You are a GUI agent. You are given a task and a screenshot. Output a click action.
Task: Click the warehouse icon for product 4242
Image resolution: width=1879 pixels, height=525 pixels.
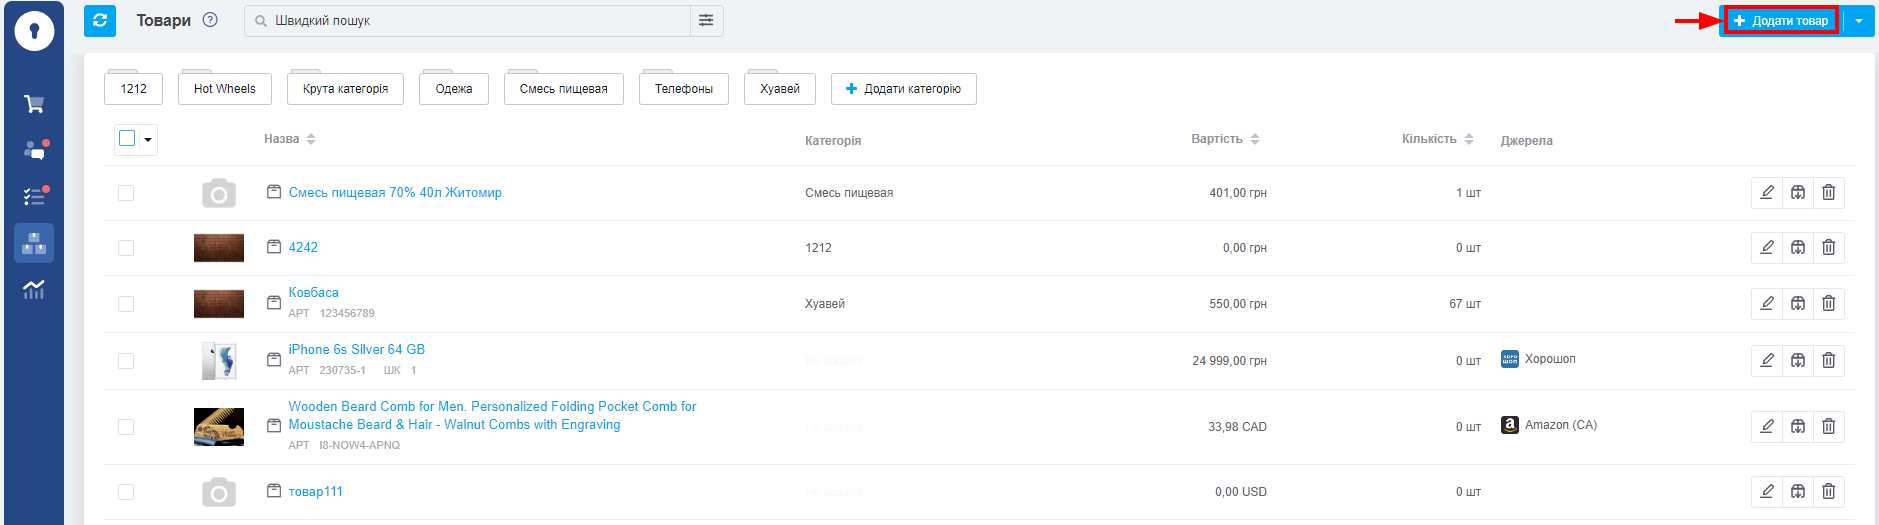pyautogui.click(x=1798, y=247)
